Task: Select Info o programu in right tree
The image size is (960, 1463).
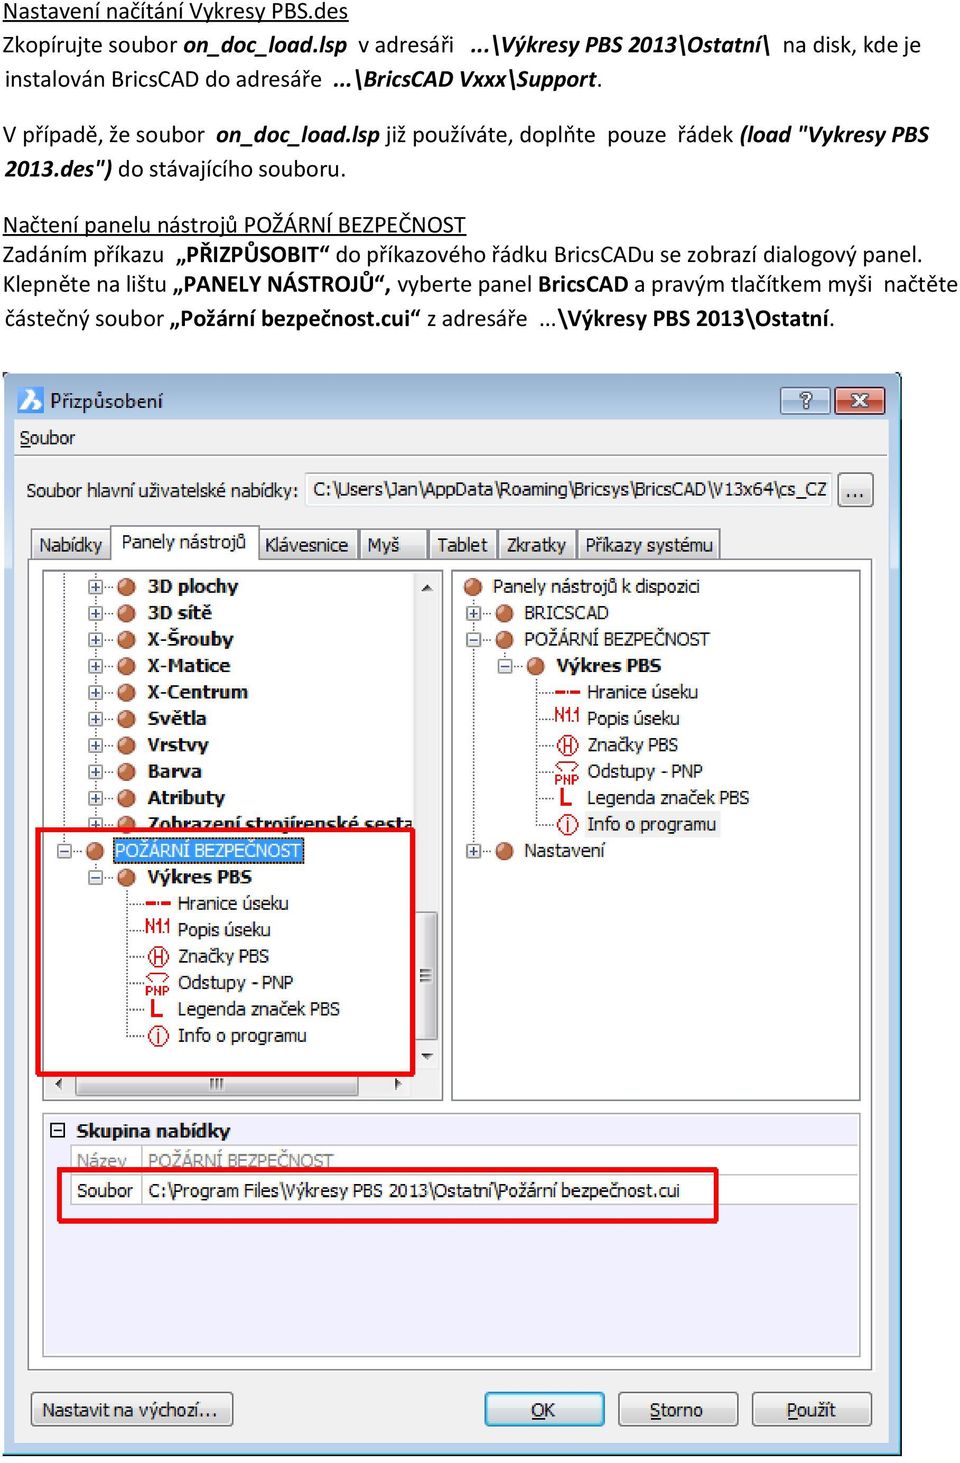Action: click(651, 825)
